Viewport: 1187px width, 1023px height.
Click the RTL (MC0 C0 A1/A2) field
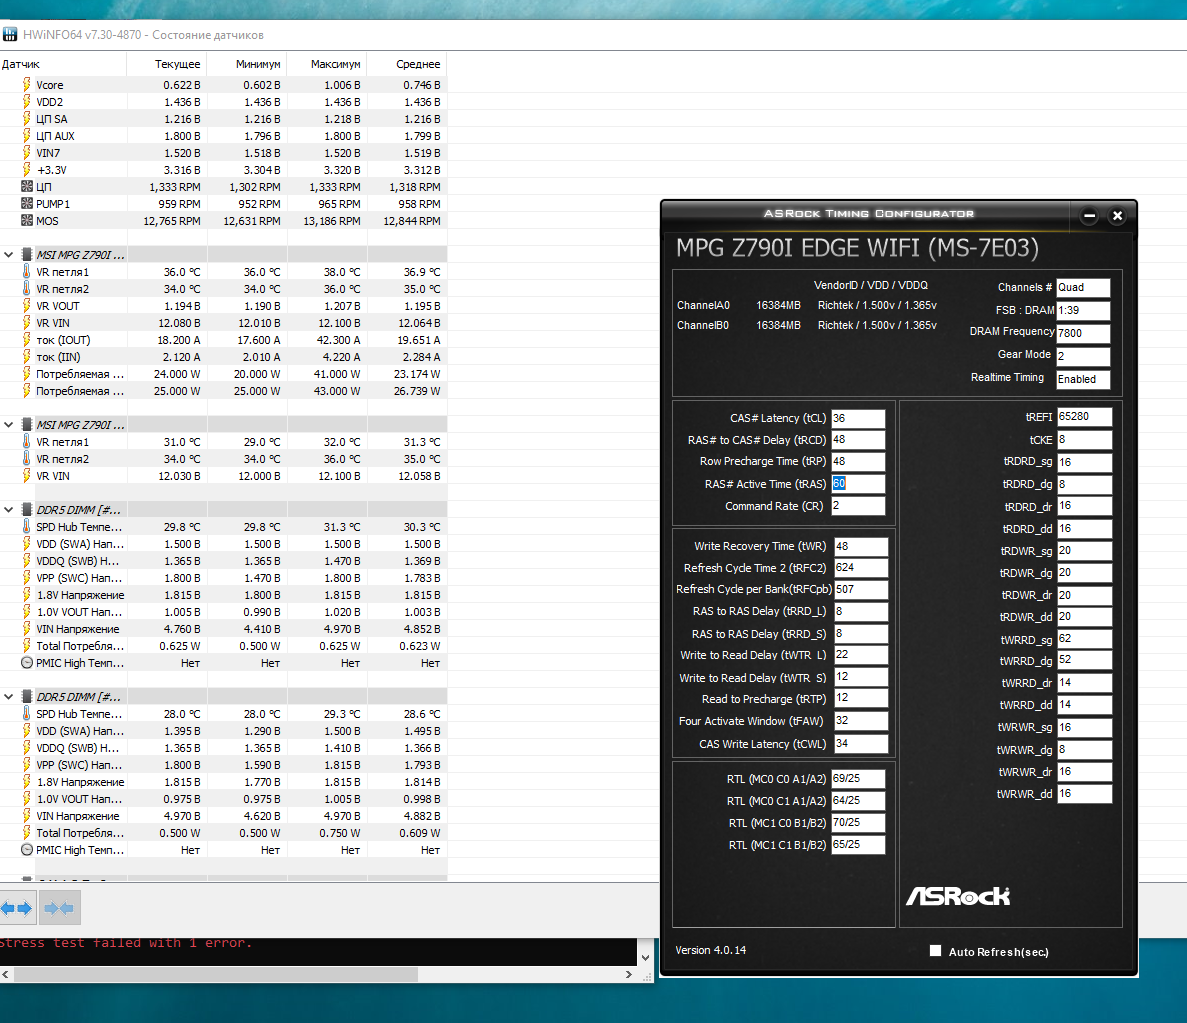pyautogui.click(x=858, y=778)
